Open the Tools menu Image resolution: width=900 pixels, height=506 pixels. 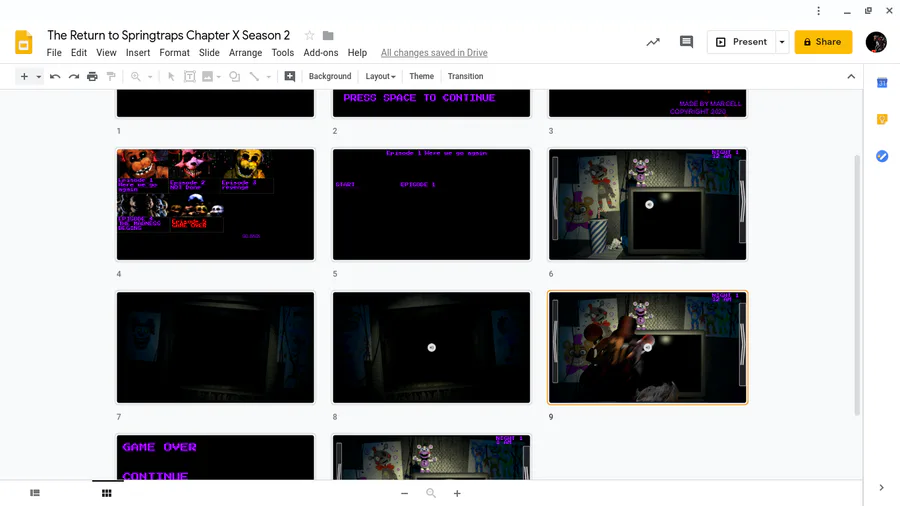pos(282,53)
